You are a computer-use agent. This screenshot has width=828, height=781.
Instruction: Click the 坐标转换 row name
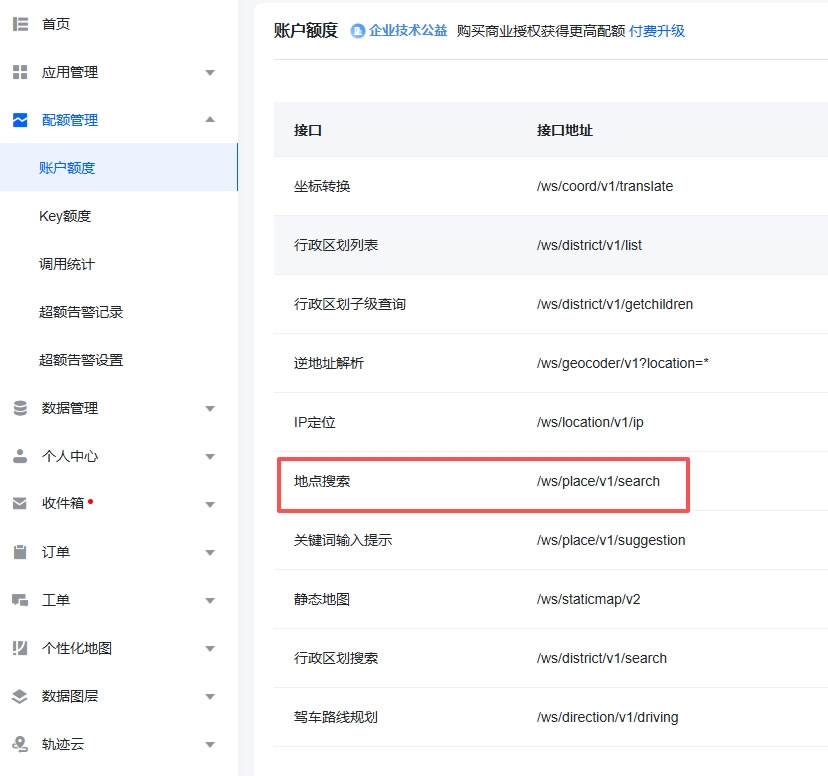(x=322, y=186)
